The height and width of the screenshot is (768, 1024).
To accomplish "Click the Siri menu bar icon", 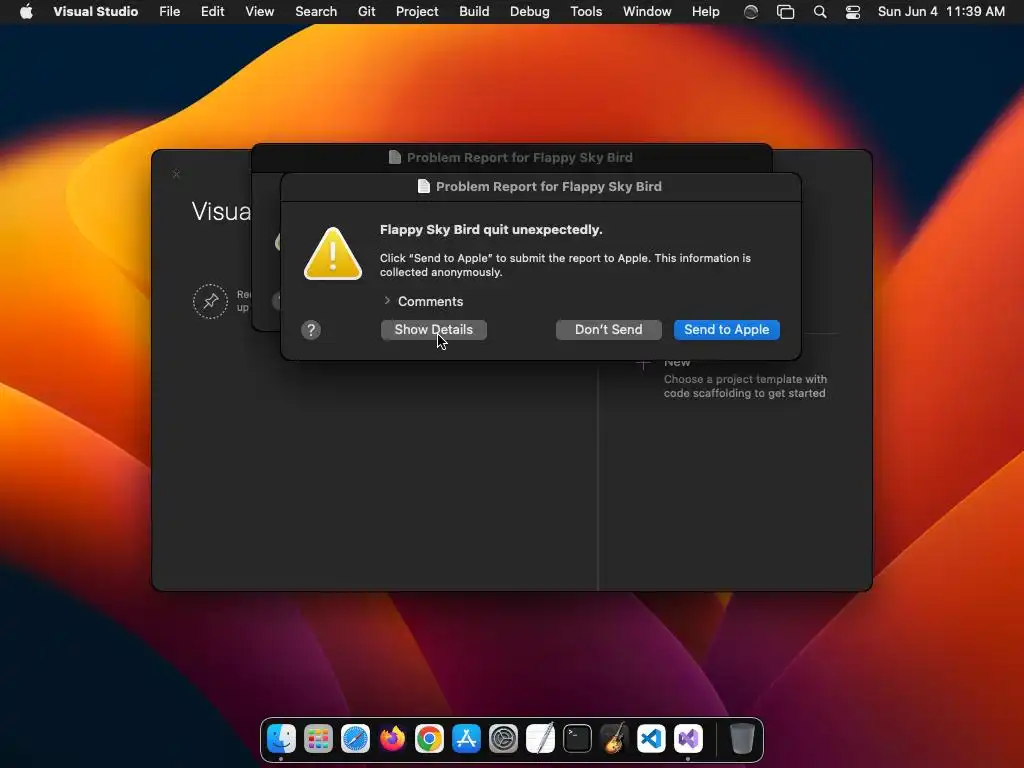I will (751, 12).
